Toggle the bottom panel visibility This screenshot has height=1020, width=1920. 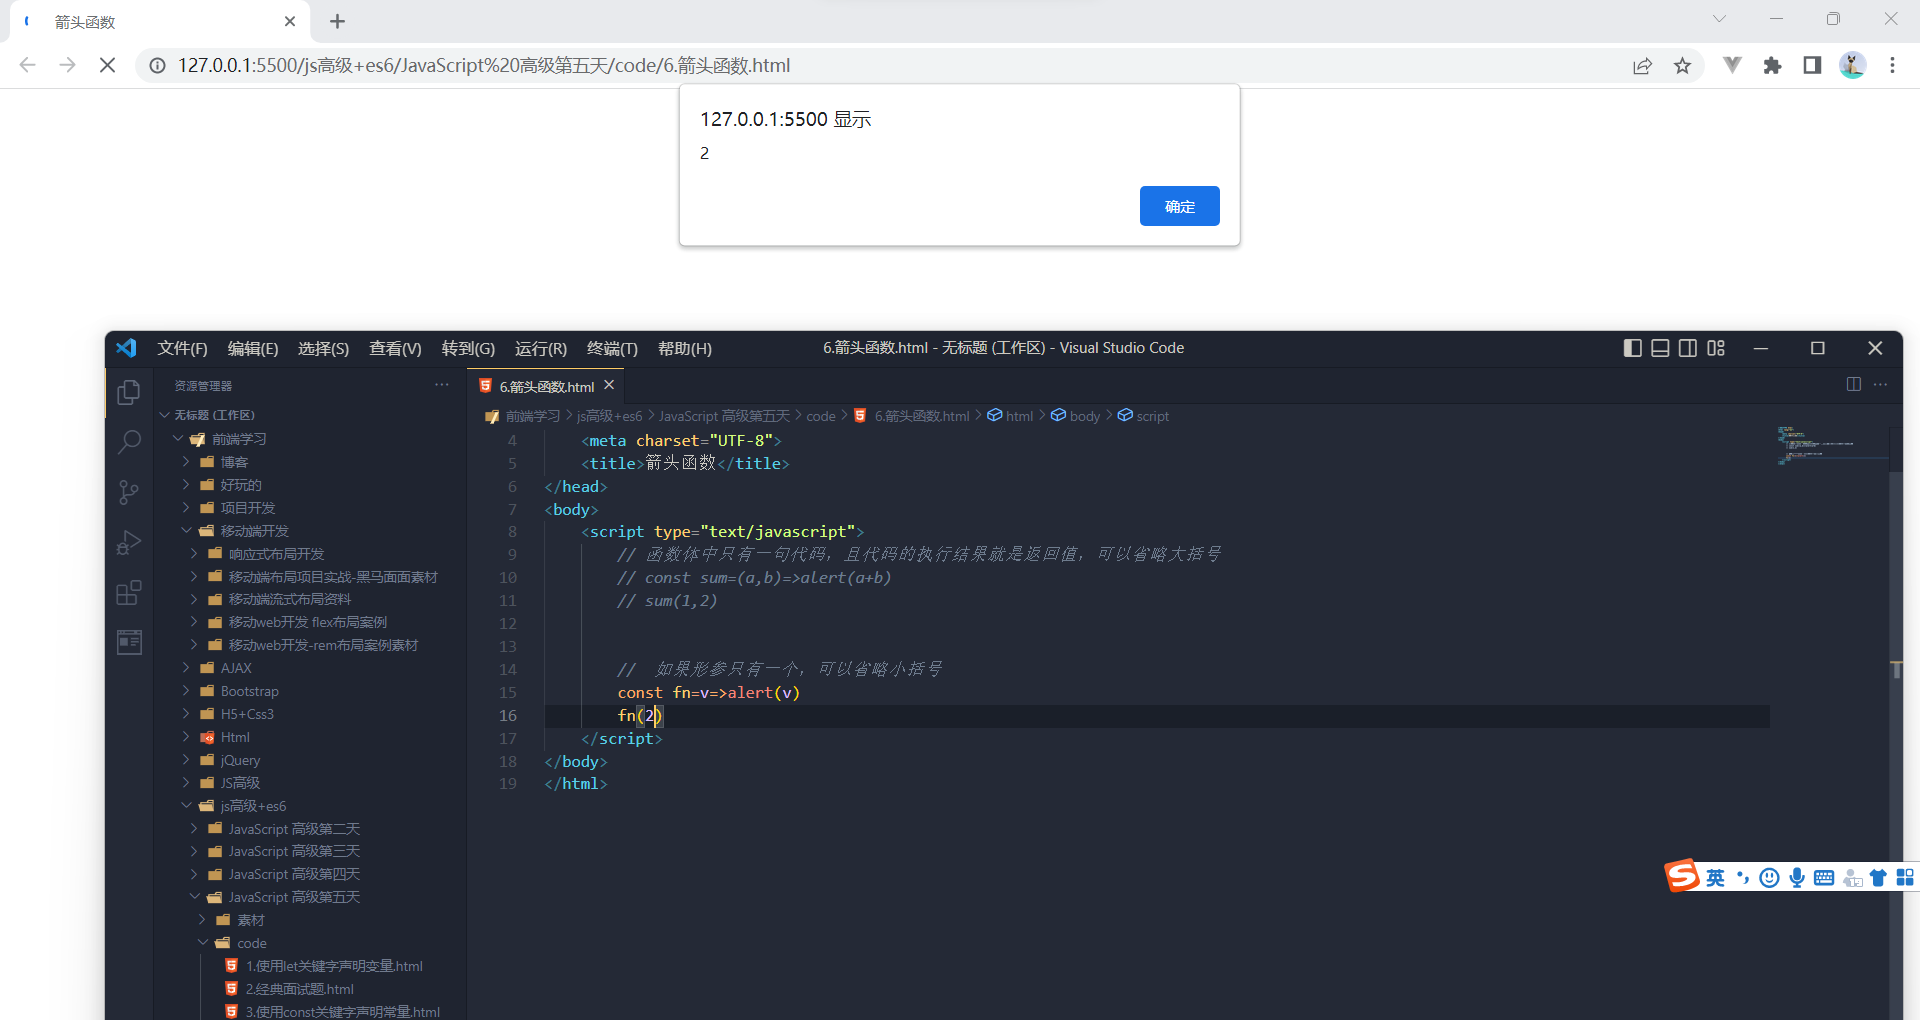coord(1660,348)
